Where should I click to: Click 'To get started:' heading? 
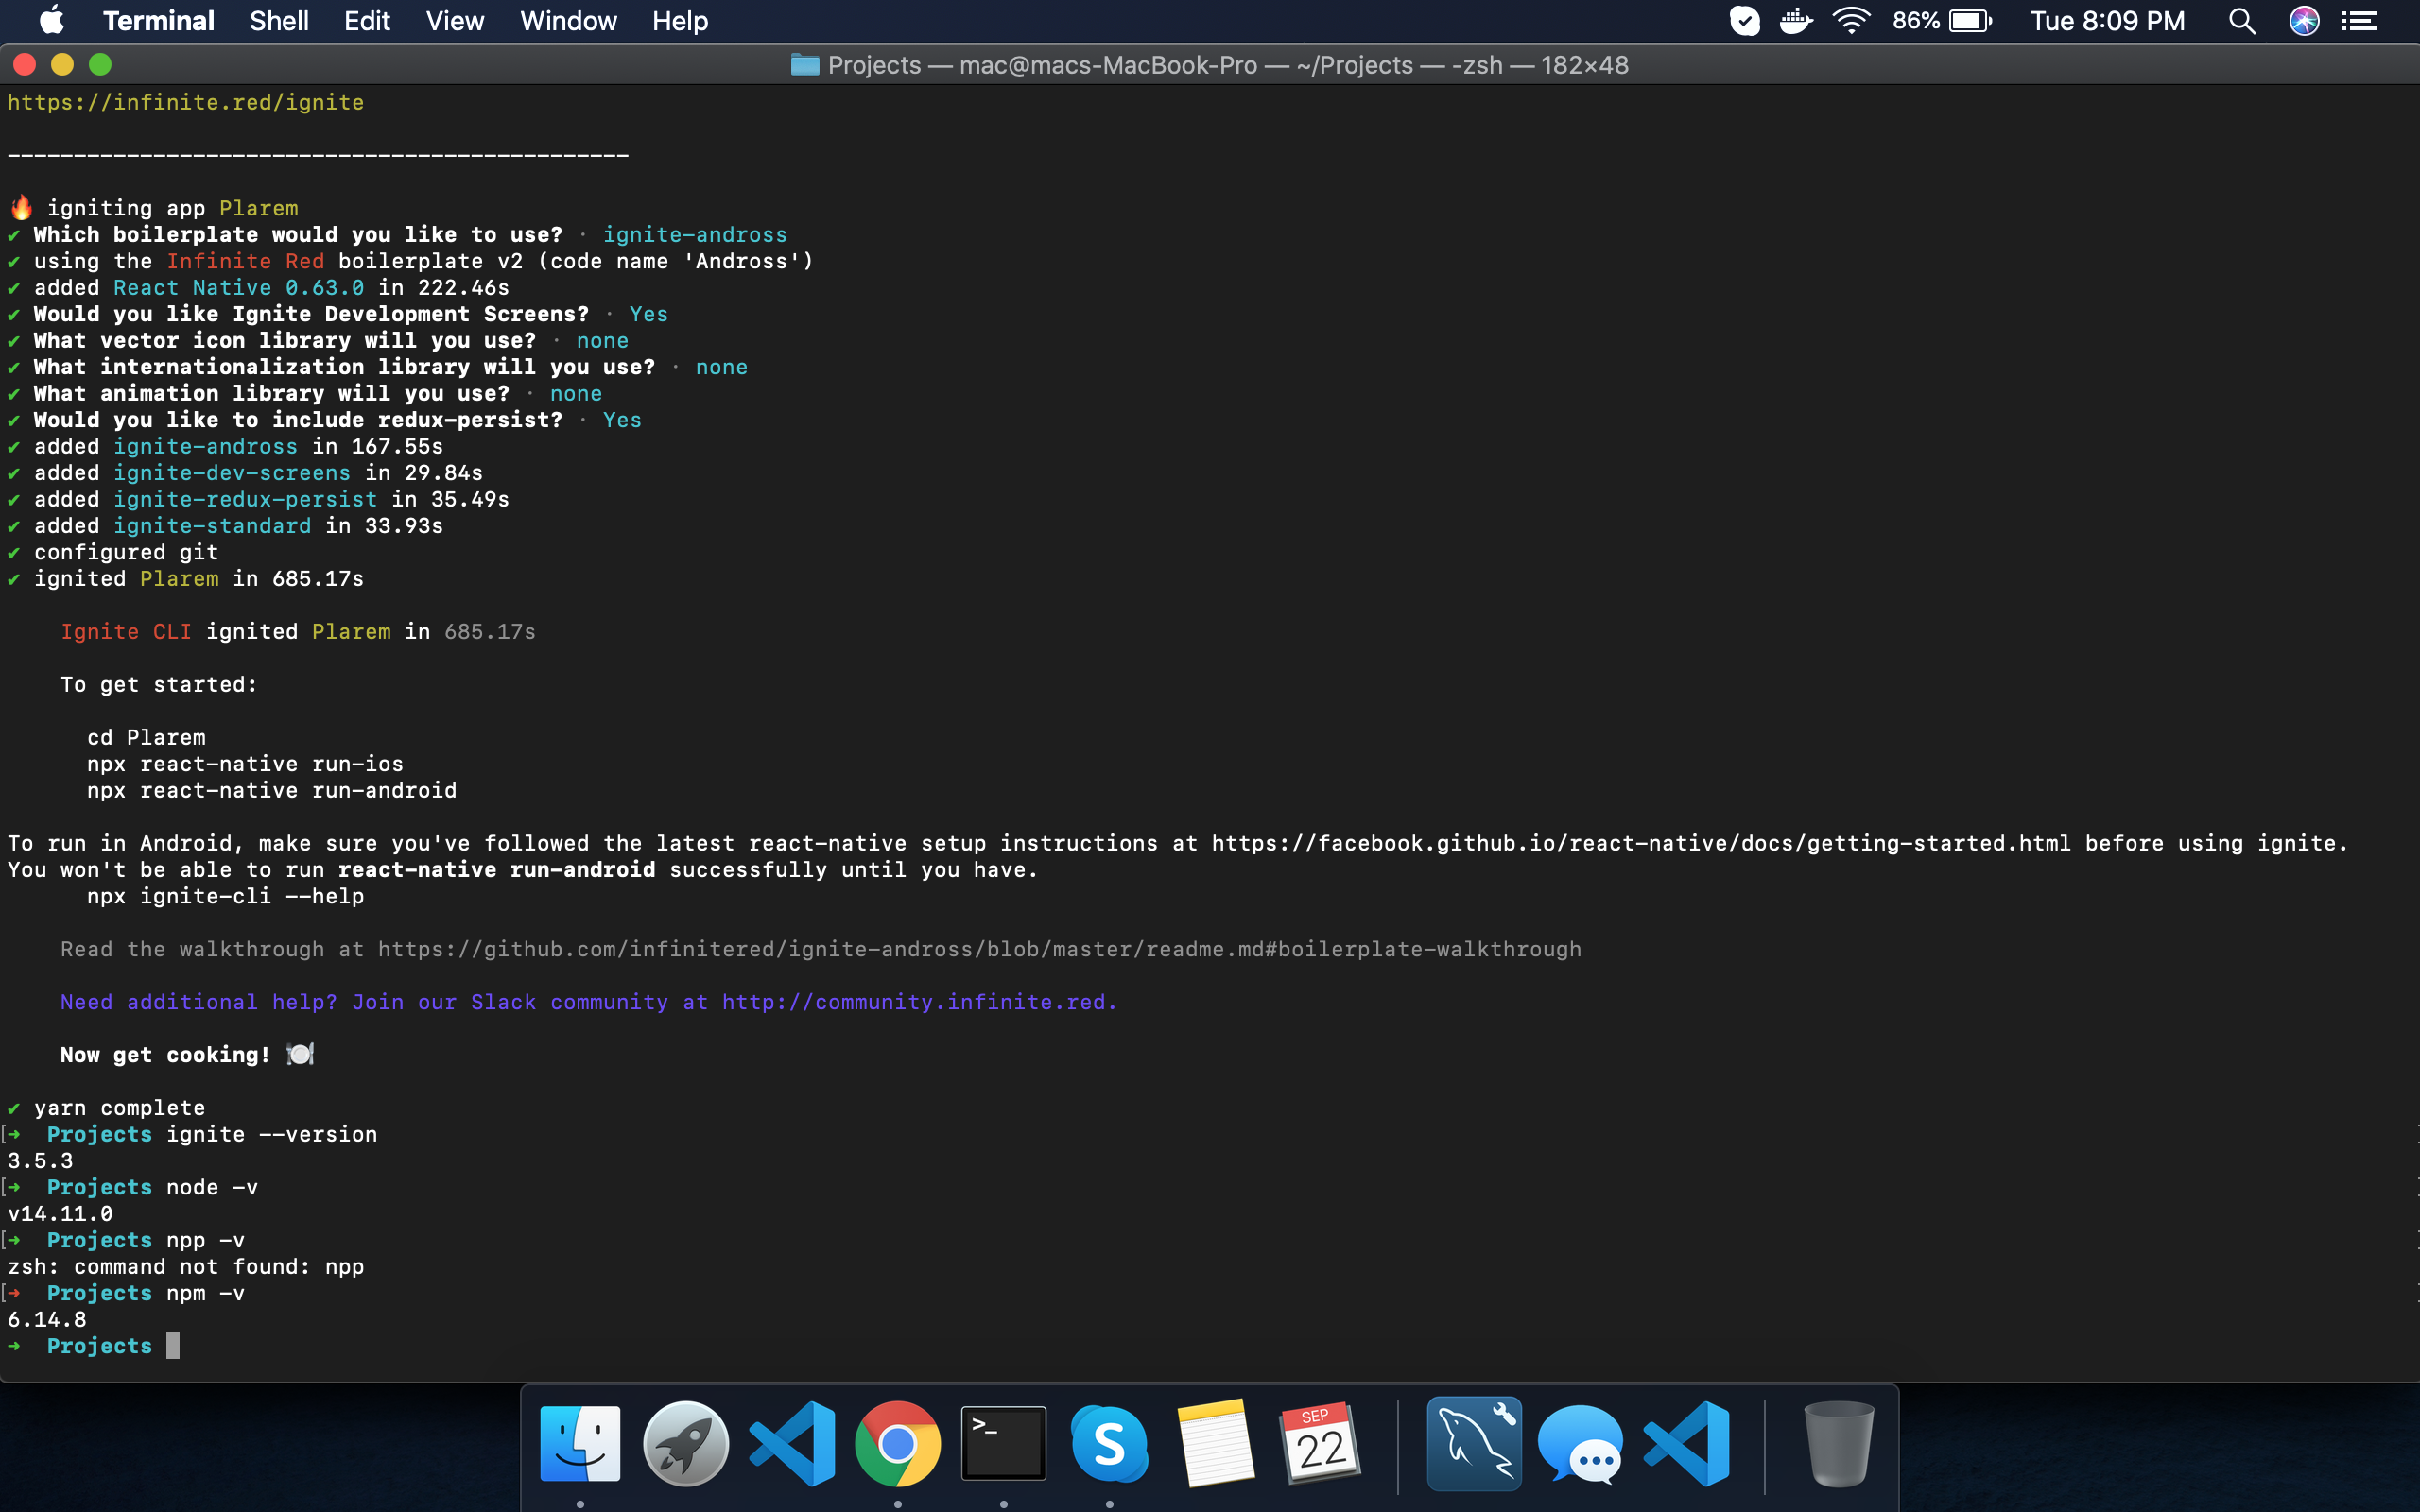pos(159,684)
